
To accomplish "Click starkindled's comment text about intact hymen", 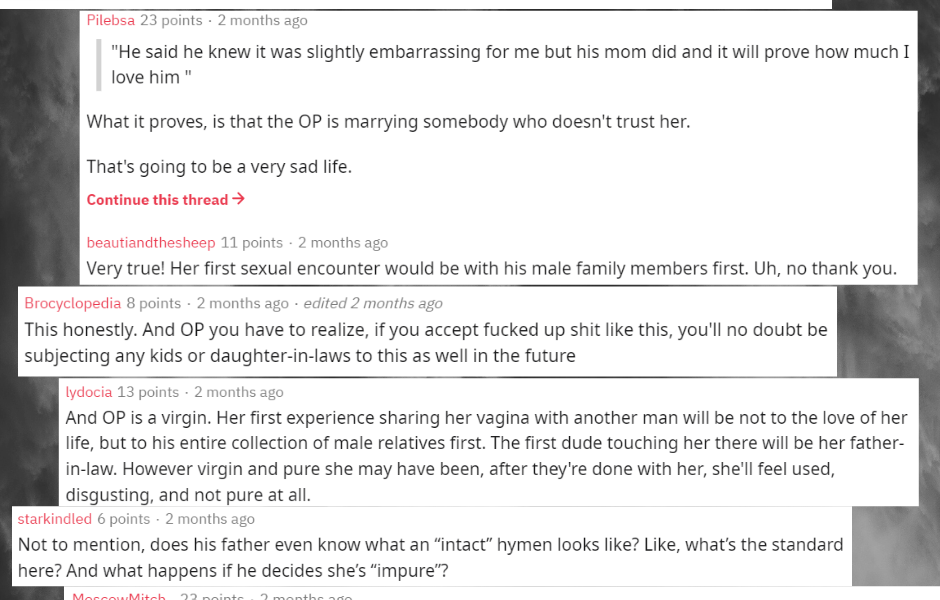I will coord(430,557).
